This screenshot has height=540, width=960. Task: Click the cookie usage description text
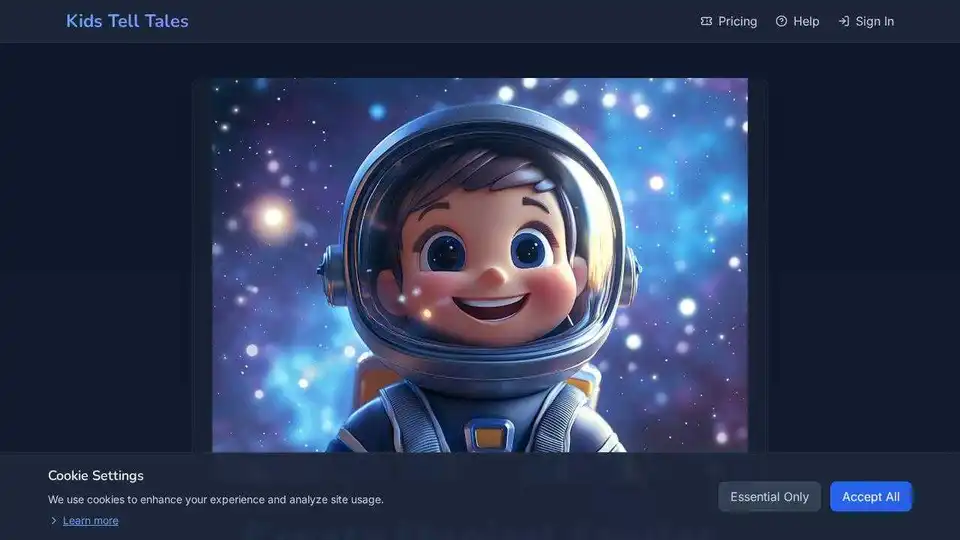(x=215, y=499)
